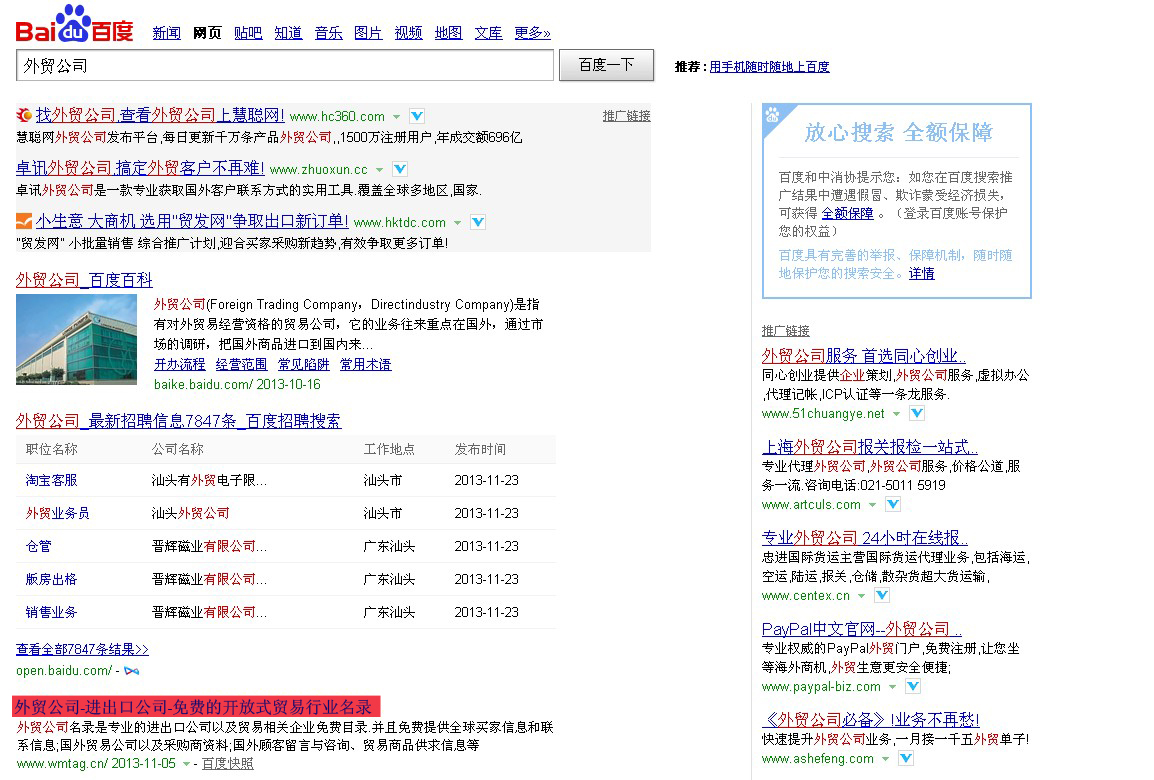This screenshot has width=1154, height=780.
Task: Select the 地图 navigation tab
Action: (x=448, y=33)
